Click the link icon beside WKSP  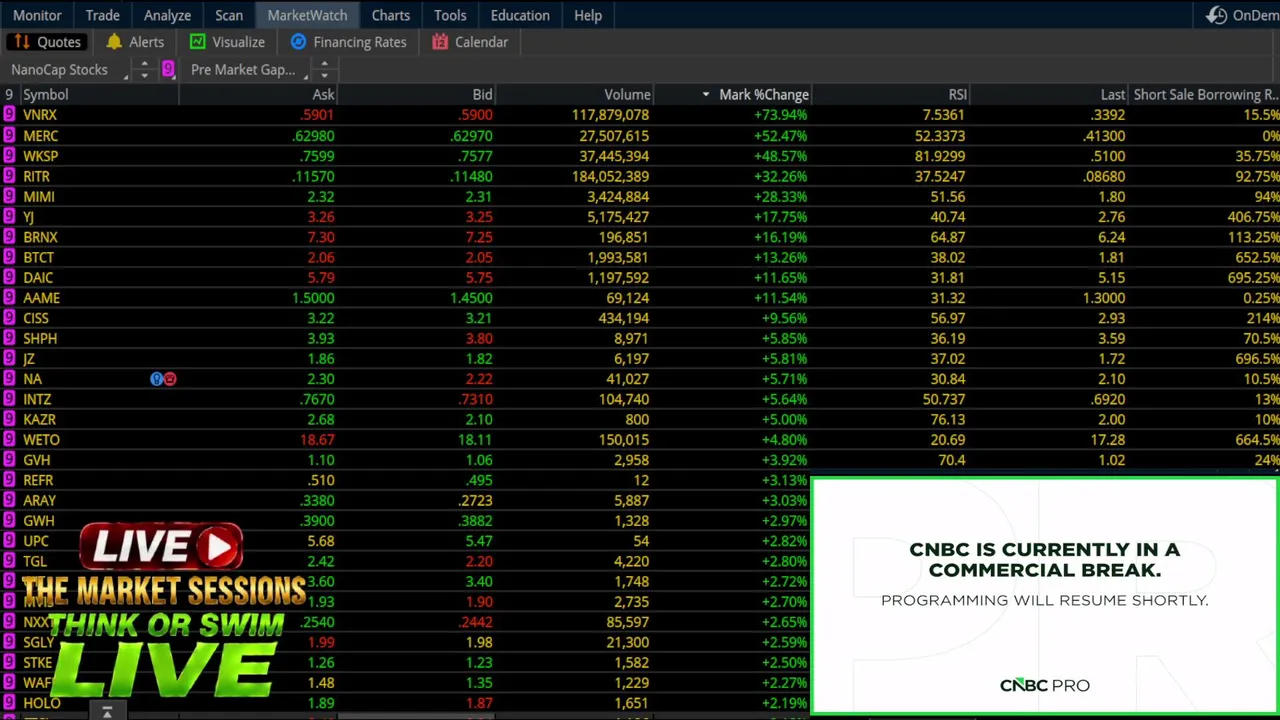pyautogui.click(x=9, y=156)
